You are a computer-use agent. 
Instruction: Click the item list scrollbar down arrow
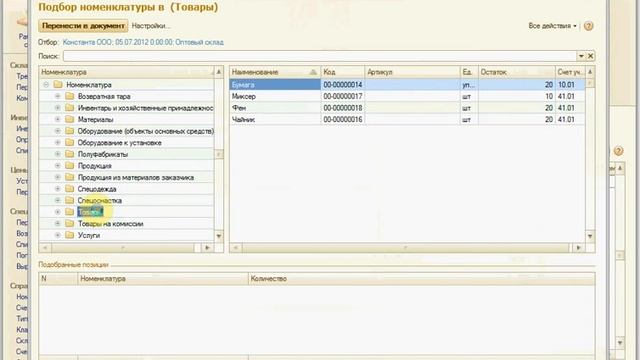[590, 236]
